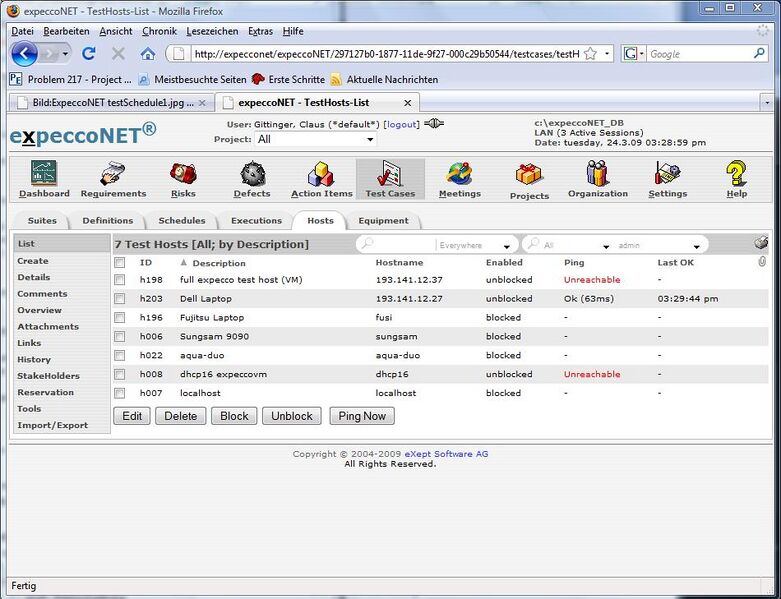Open the Meetings globe icon

459,173
